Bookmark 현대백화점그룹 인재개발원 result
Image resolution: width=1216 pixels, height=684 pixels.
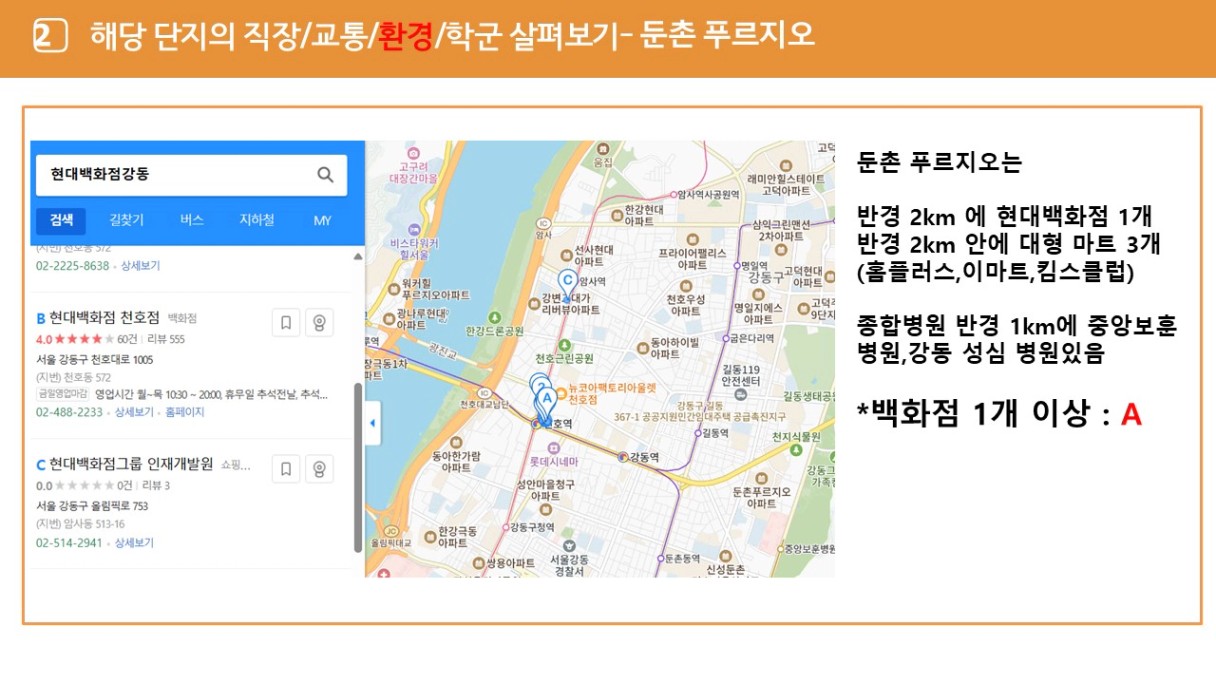click(286, 468)
